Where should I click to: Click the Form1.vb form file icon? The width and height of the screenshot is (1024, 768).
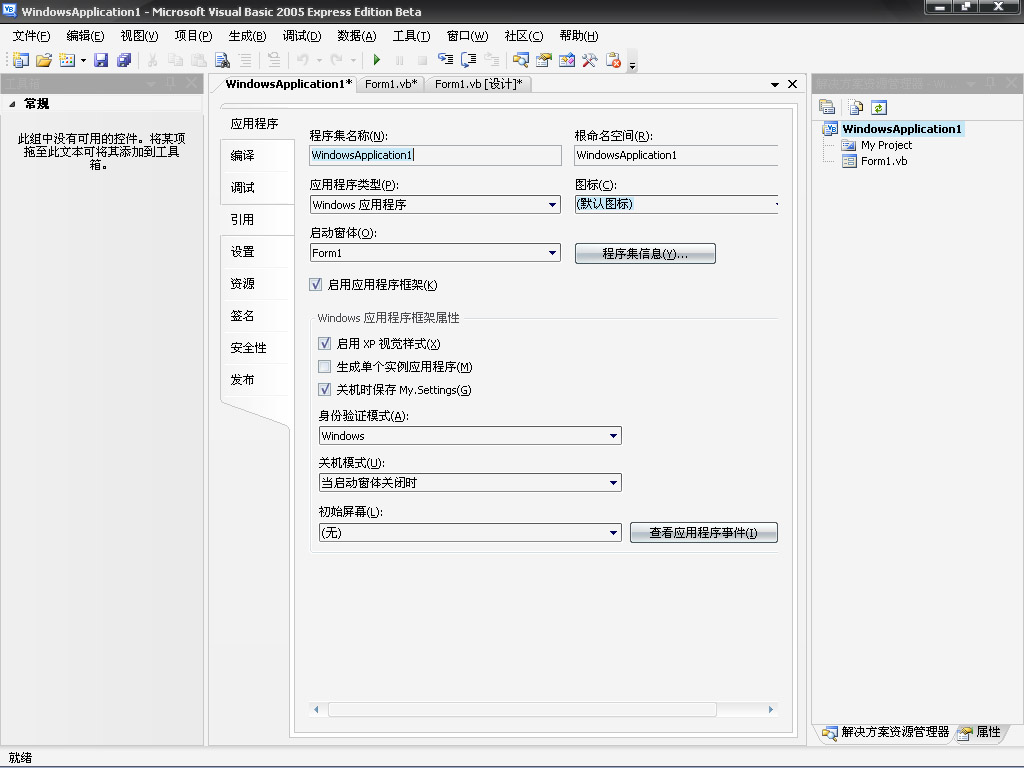click(849, 161)
